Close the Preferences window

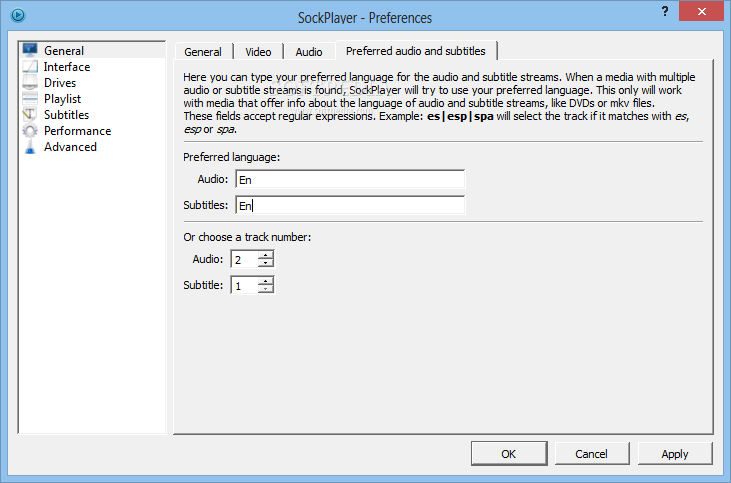(701, 12)
